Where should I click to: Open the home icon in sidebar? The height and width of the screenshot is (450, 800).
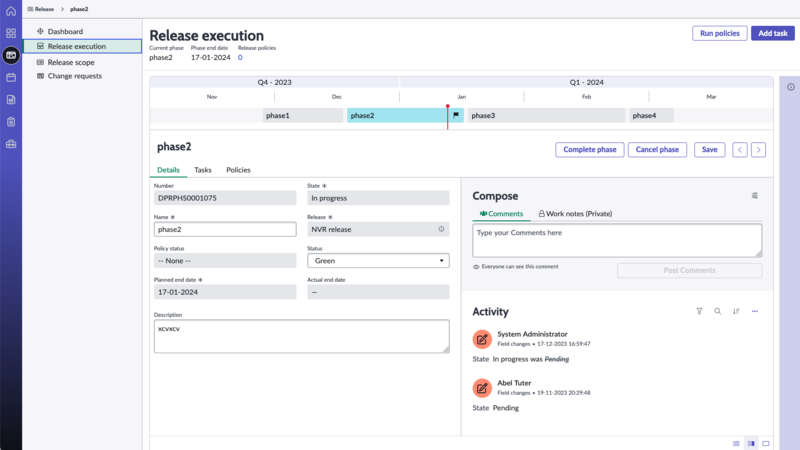(x=11, y=11)
